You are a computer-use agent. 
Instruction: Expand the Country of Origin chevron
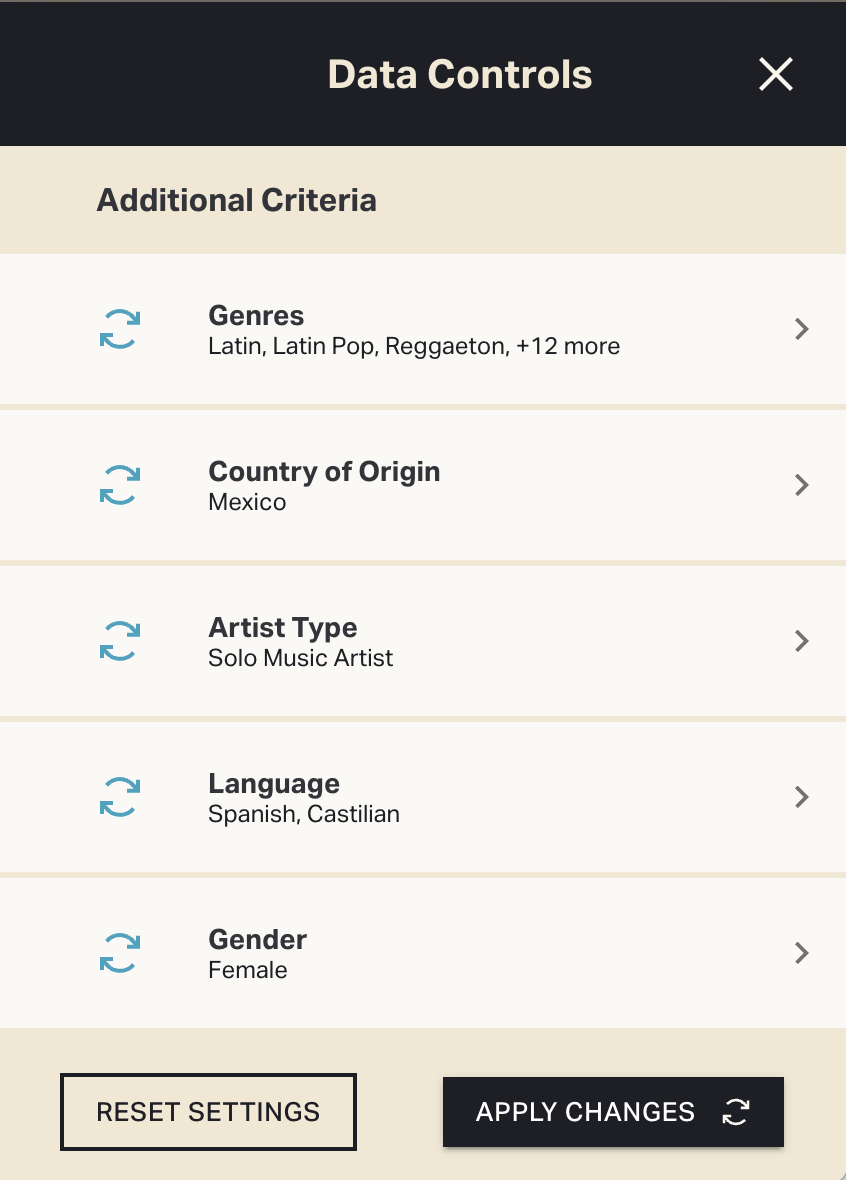(x=801, y=485)
